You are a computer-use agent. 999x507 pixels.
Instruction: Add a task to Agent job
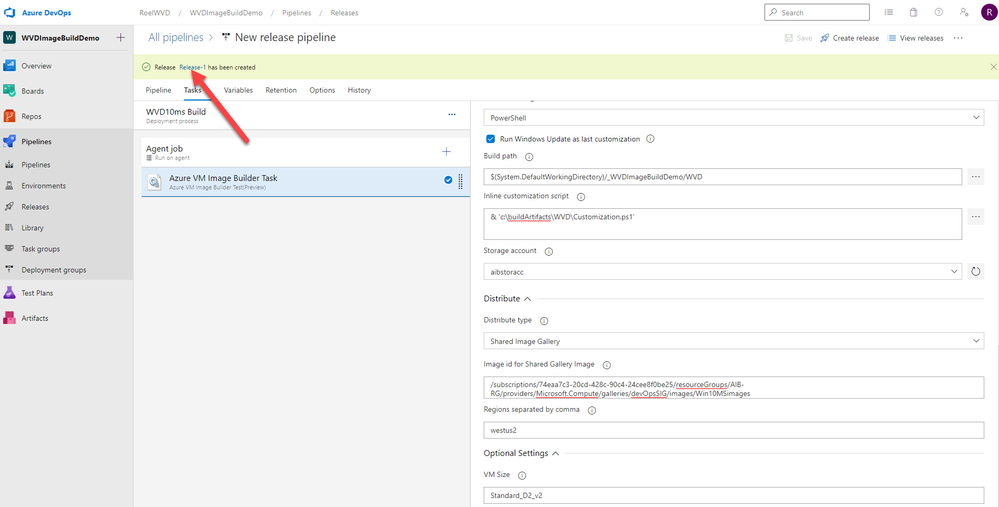(x=447, y=152)
